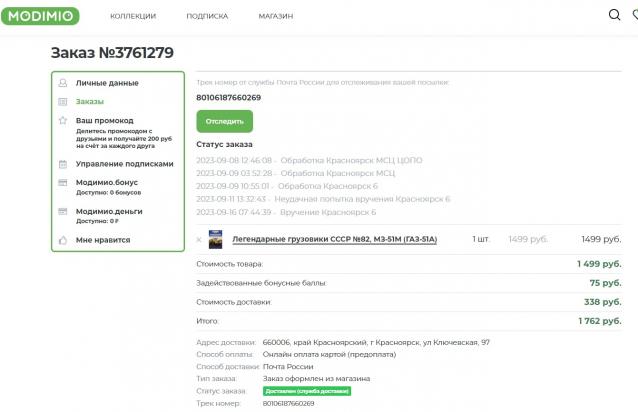Click the MODIMIO logo
This screenshot has width=638, height=412.
pos(40,16)
